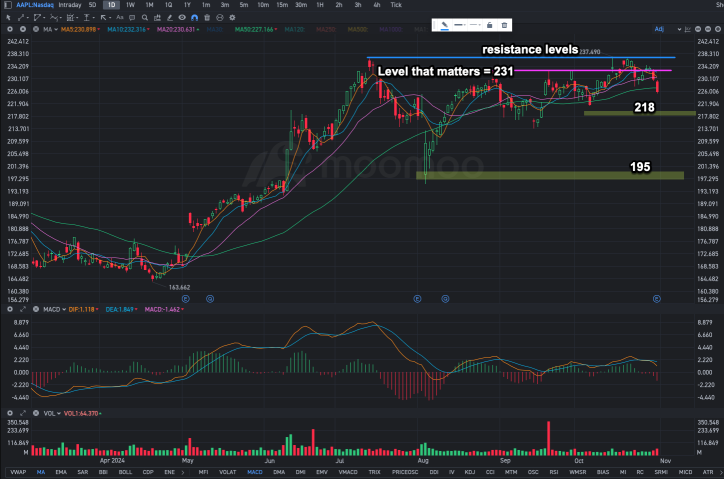Close the VOL indicator panel
The height and width of the screenshot is (479, 724).
click(x=36, y=413)
